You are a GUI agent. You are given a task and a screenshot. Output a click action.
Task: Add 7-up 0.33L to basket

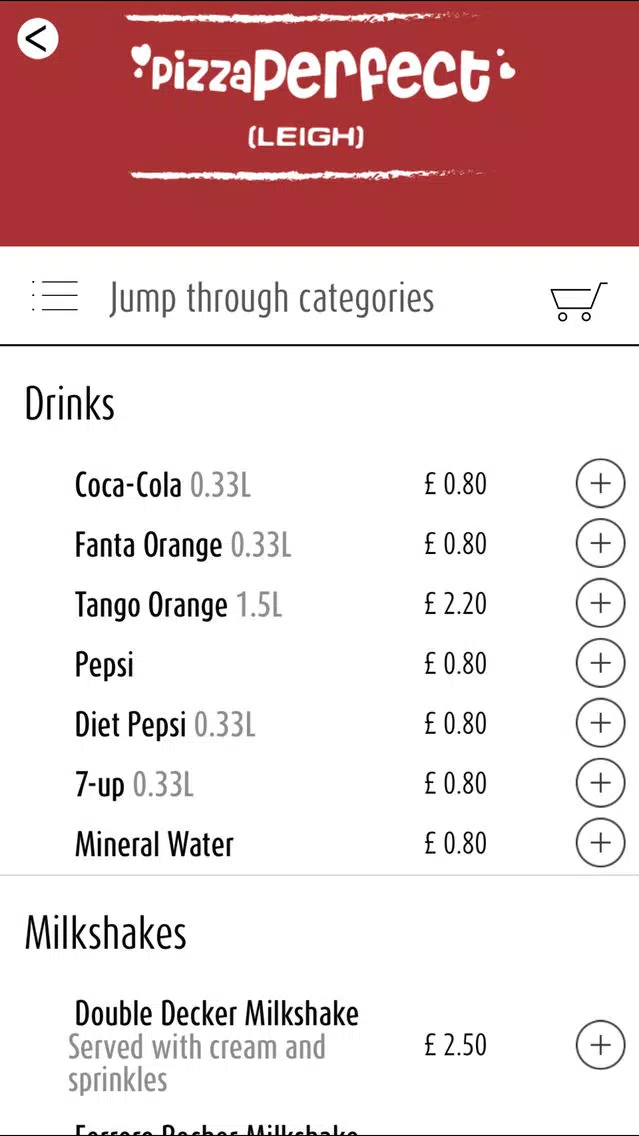[x=600, y=782]
